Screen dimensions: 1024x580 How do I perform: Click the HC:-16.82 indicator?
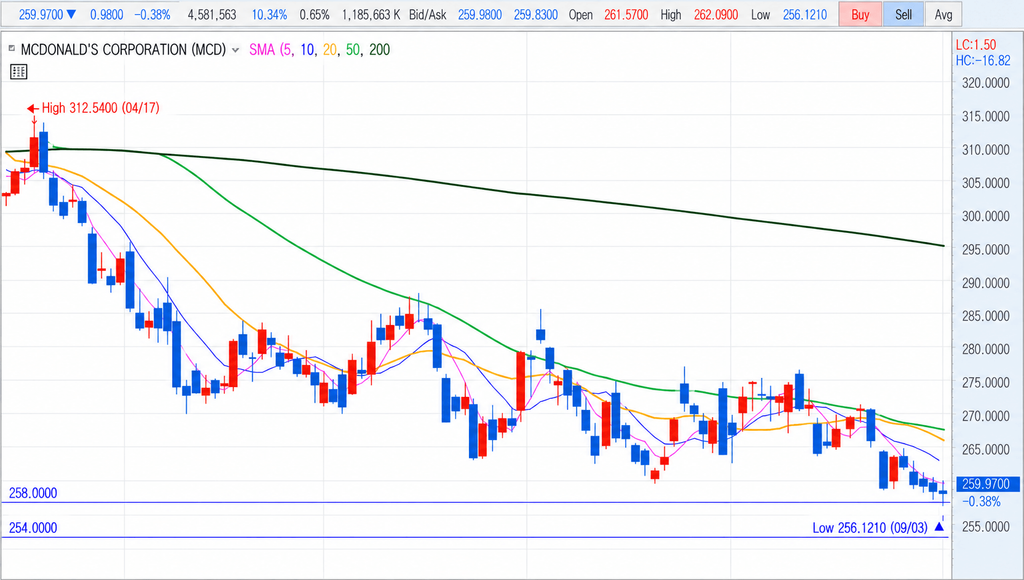coord(983,60)
